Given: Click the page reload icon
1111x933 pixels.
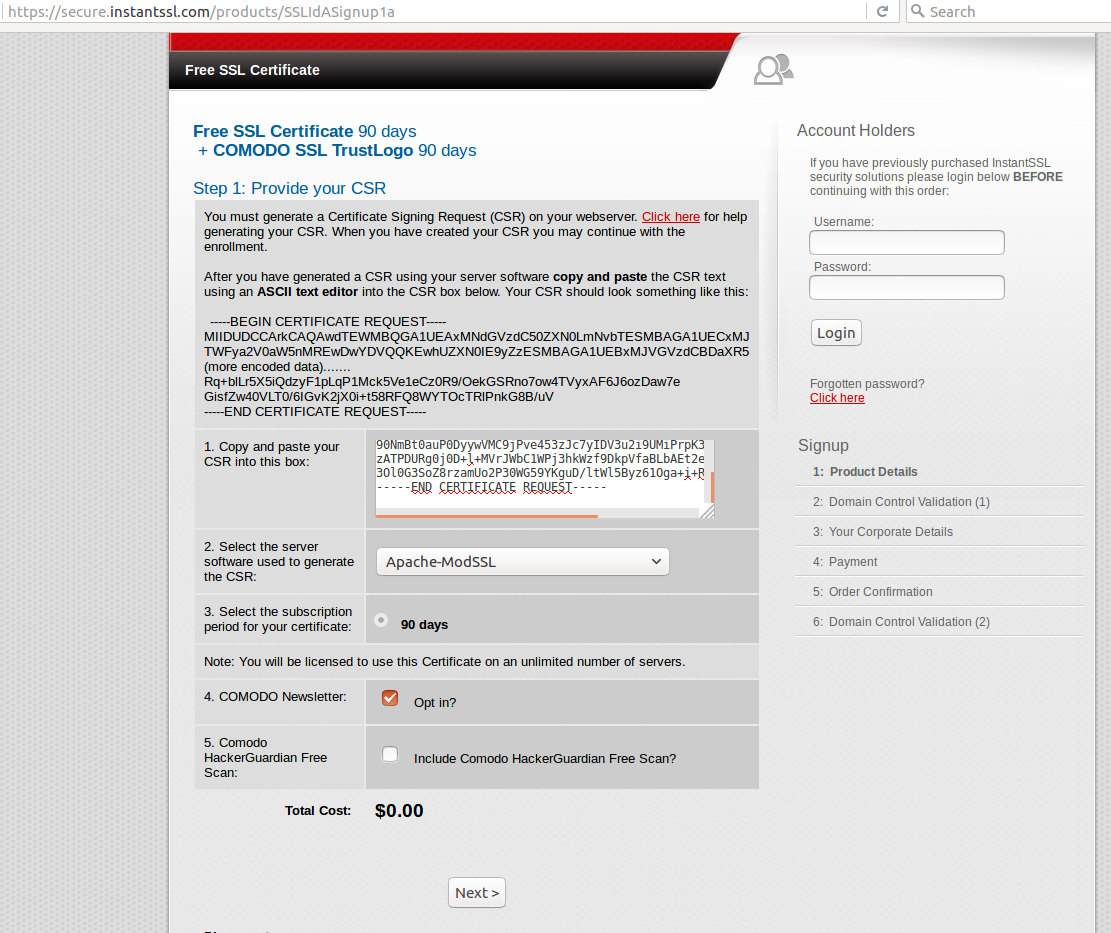Looking at the screenshot, I should 883,11.
